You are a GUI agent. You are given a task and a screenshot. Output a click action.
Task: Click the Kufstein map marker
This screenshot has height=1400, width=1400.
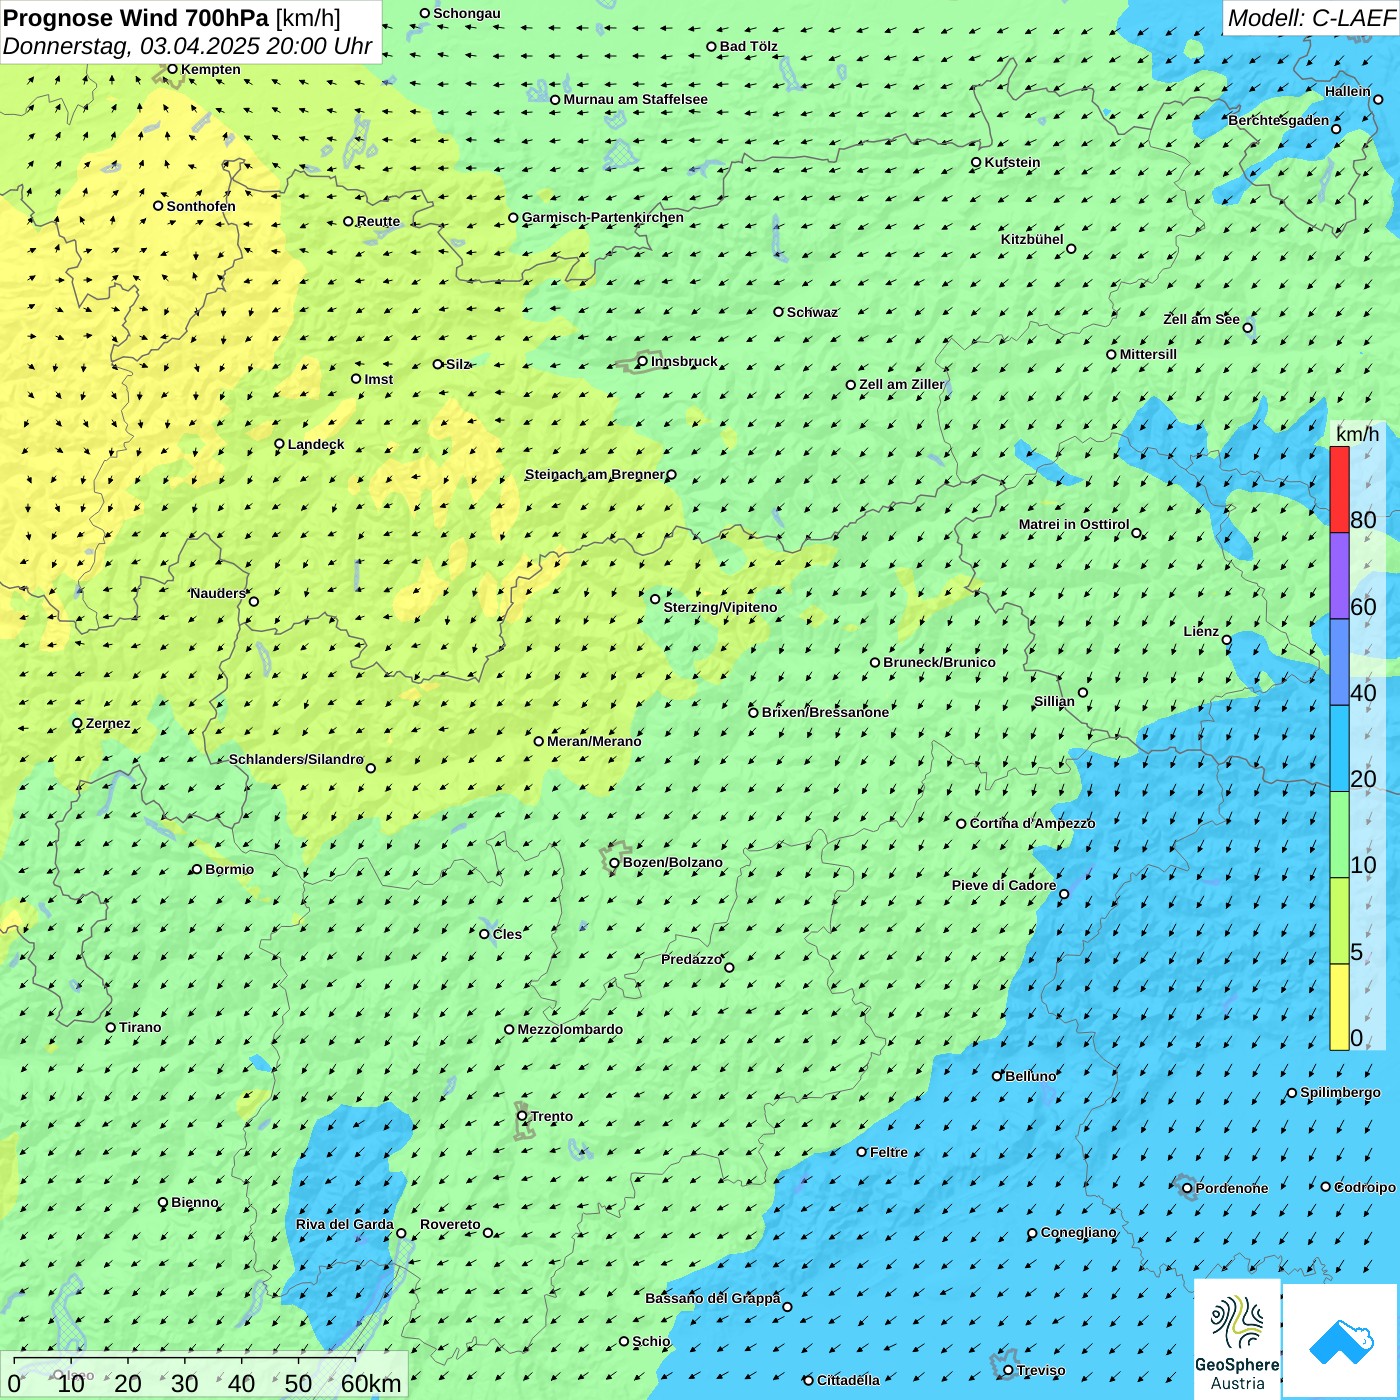pos(977,162)
